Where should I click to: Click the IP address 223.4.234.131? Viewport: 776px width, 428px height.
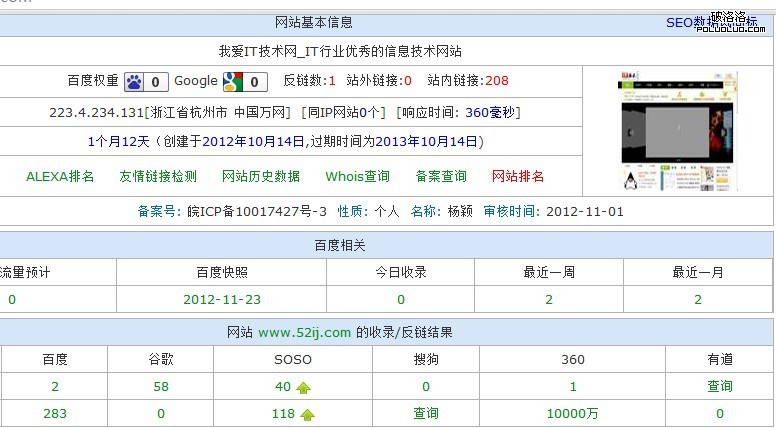coord(97,113)
